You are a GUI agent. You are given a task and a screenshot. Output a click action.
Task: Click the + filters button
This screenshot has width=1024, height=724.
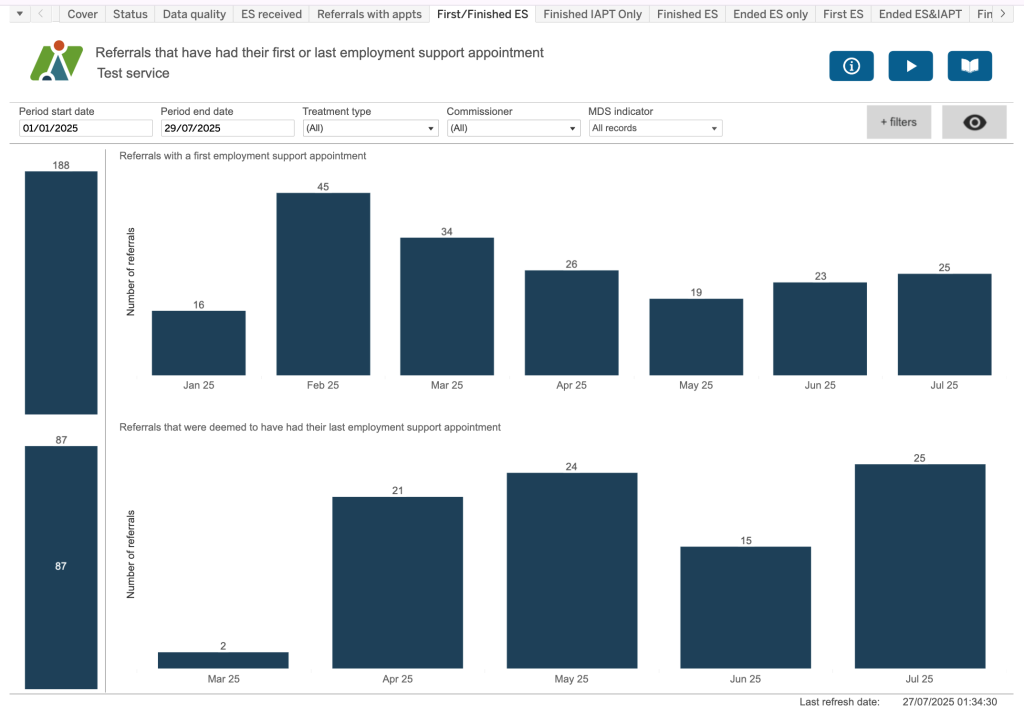[x=898, y=122]
